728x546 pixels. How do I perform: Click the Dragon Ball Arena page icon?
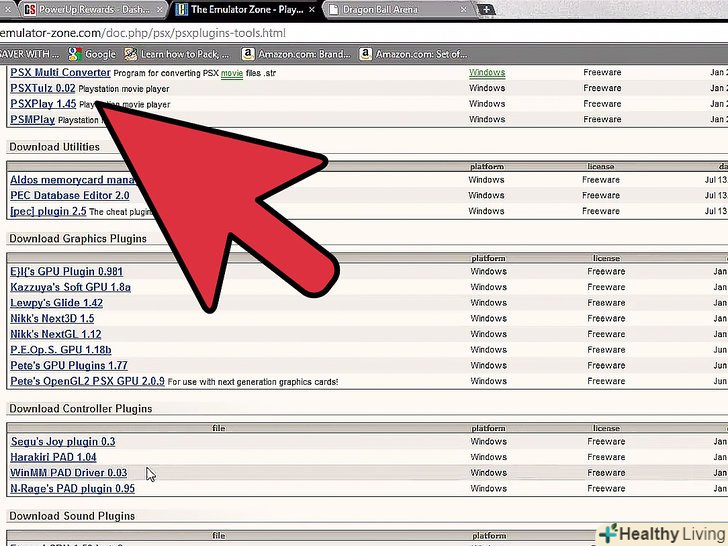point(333,9)
